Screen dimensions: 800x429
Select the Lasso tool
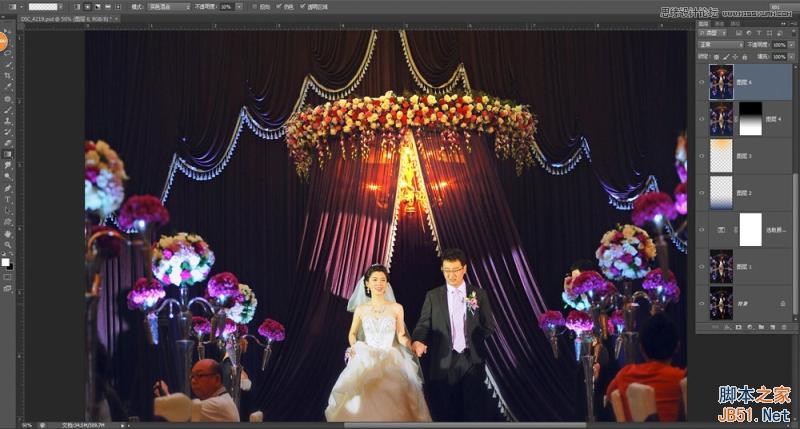8,53
